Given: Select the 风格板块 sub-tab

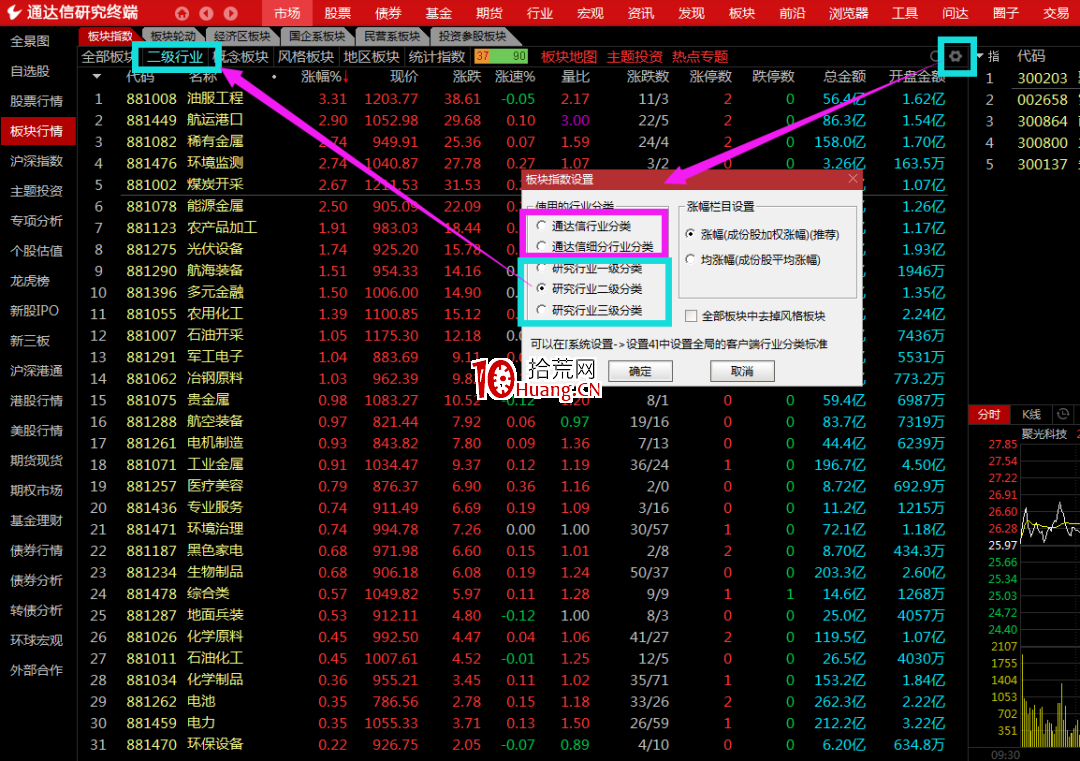Looking at the screenshot, I should pyautogui.click(x=306, y=56).
